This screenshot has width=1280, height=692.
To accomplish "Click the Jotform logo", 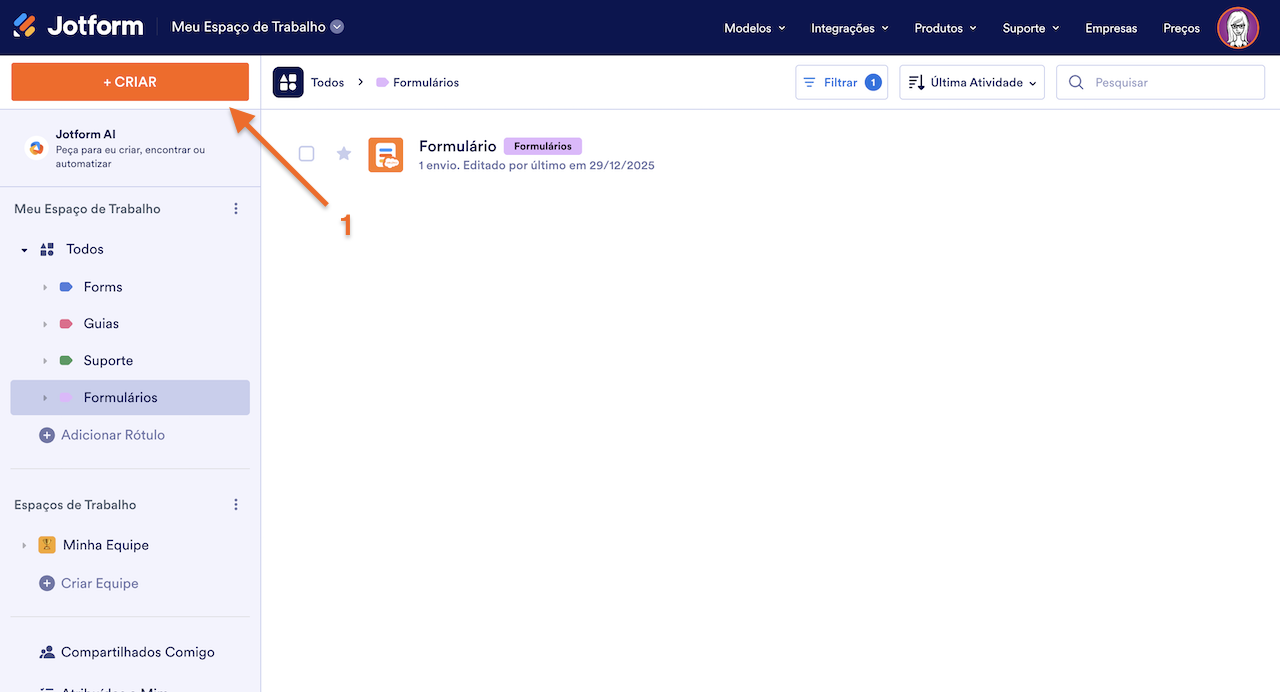I will pyautogui.click(x=78, y=27).
